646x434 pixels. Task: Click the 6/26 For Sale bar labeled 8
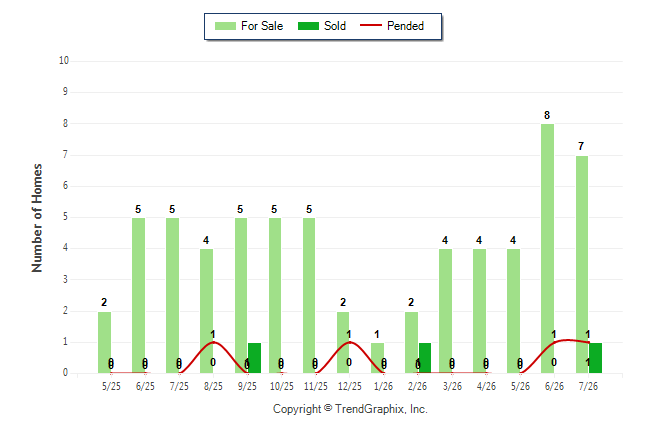[x=547, y=249]
